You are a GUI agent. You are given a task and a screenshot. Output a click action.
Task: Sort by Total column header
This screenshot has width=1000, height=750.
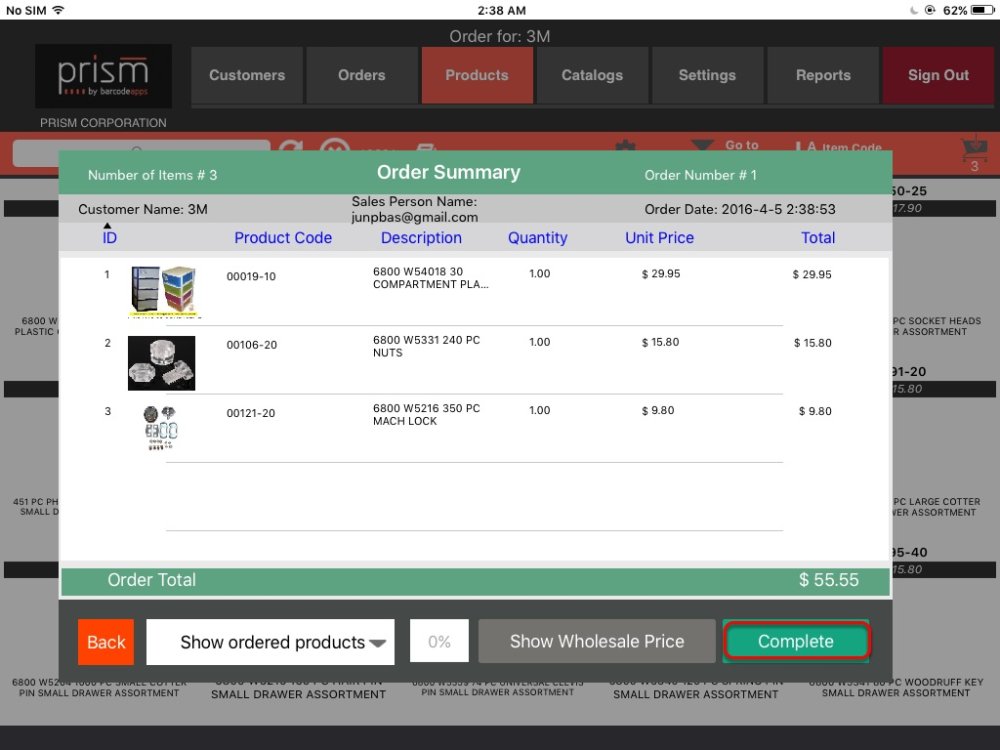point(818,238)
